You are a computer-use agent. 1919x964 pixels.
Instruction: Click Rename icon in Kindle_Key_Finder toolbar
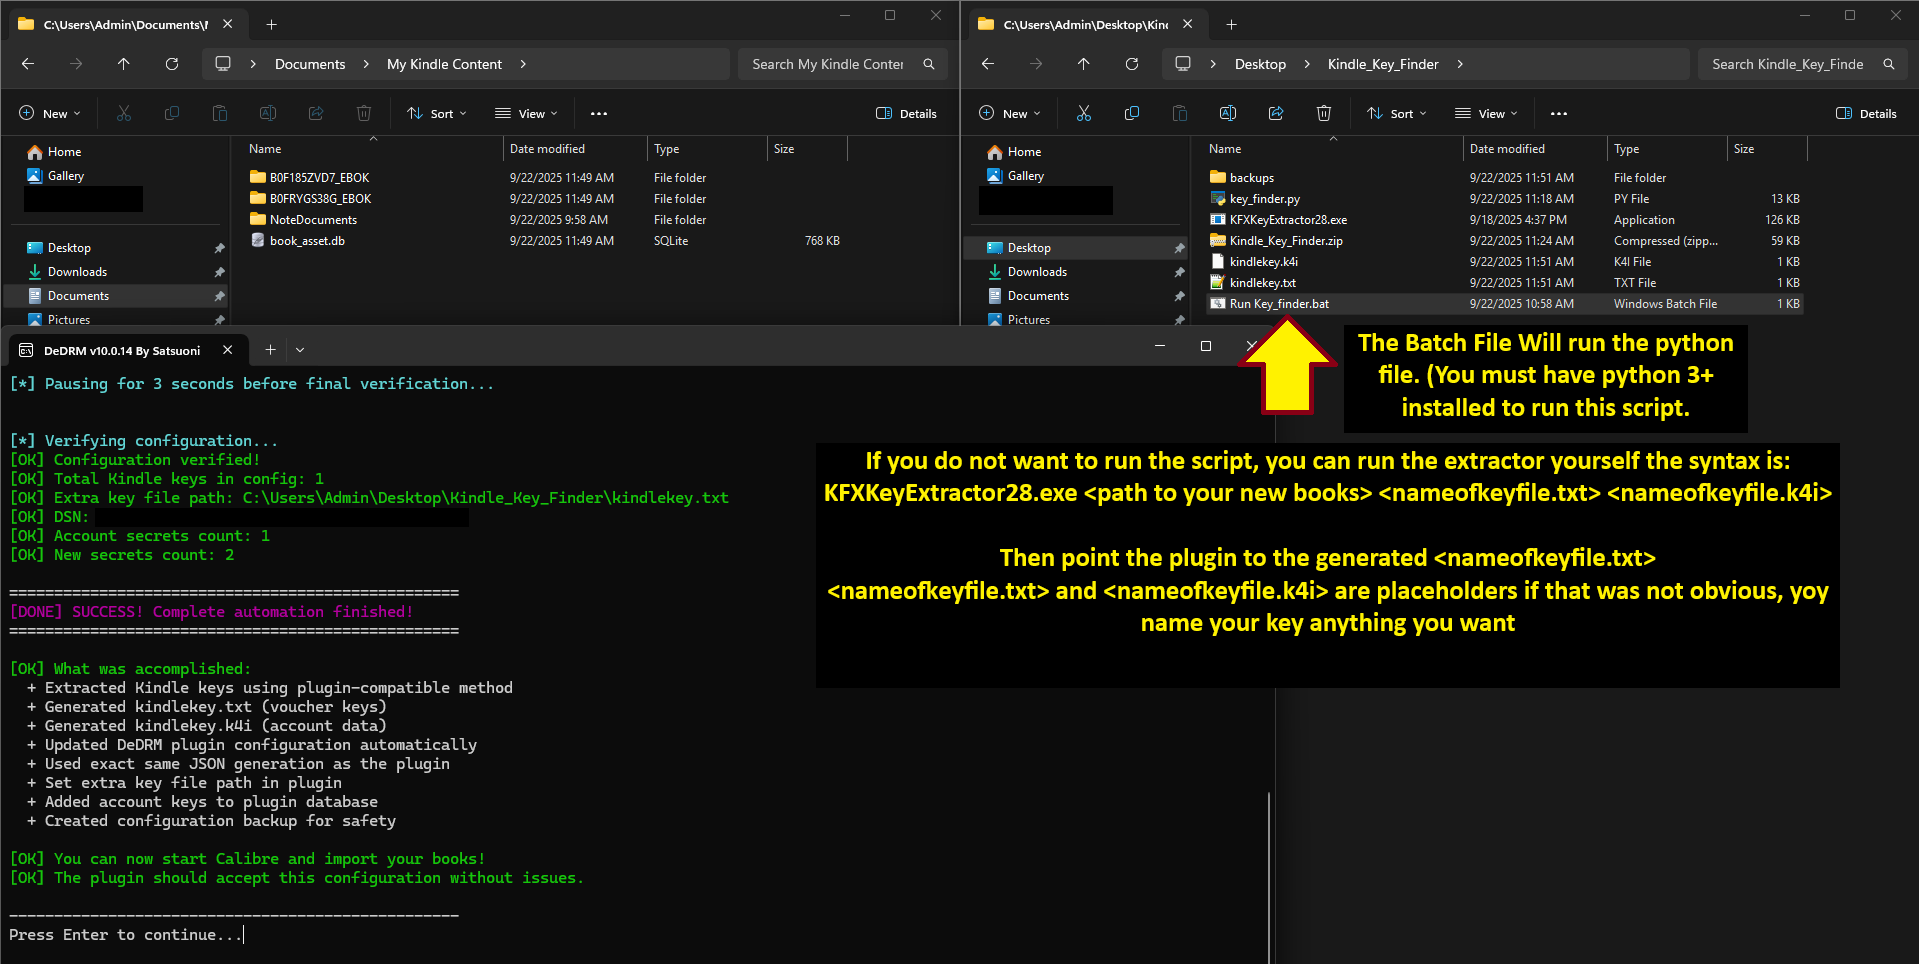tap(1227, 114)
